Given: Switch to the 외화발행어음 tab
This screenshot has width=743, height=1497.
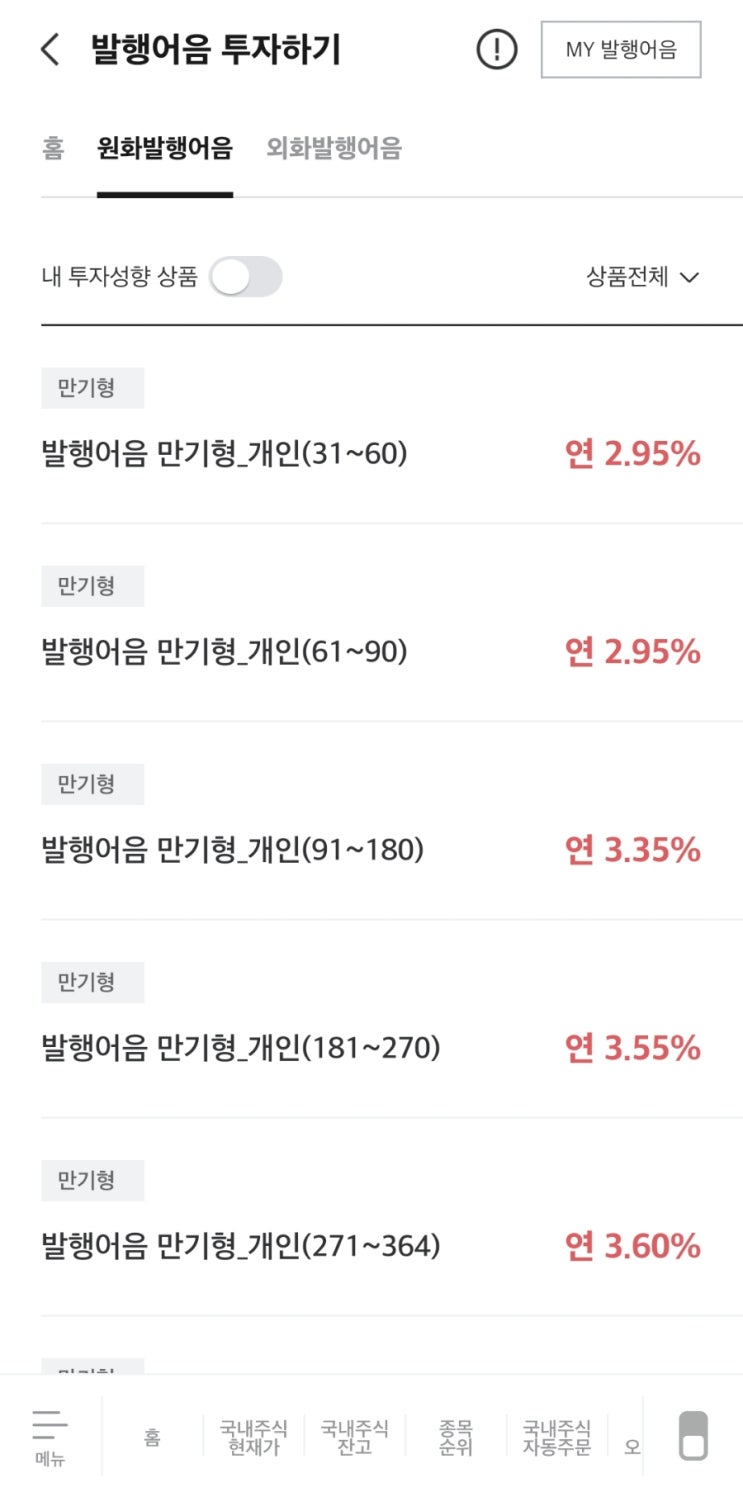Looking at the screenshot, I should (x=334, y=149).
